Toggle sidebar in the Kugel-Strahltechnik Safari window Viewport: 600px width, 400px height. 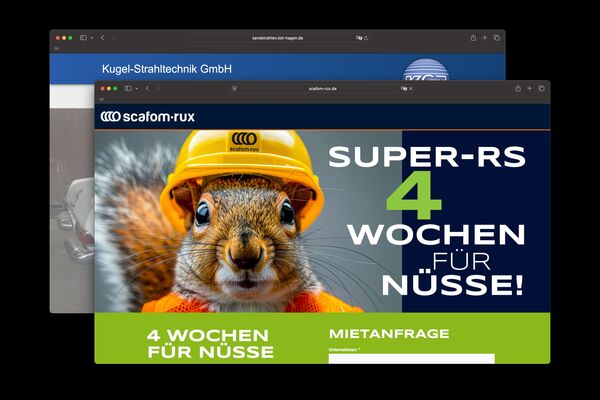point(83,38)
